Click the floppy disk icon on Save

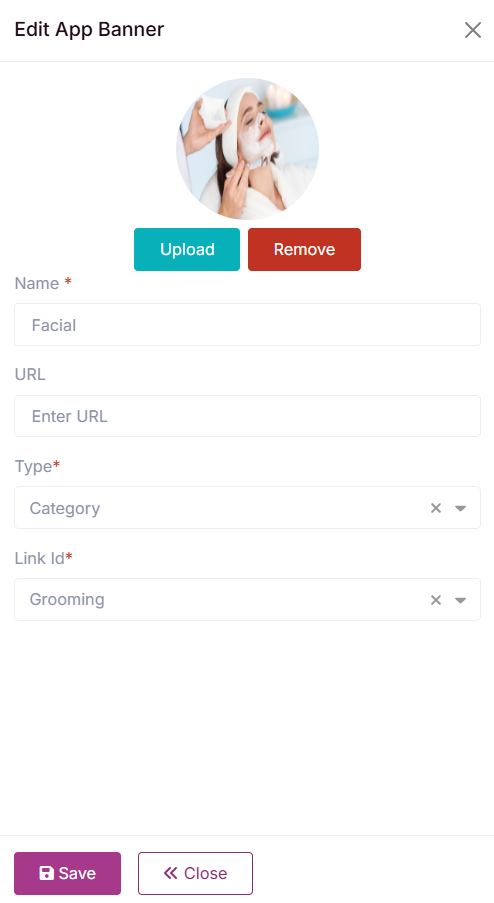tap(46, 873)
